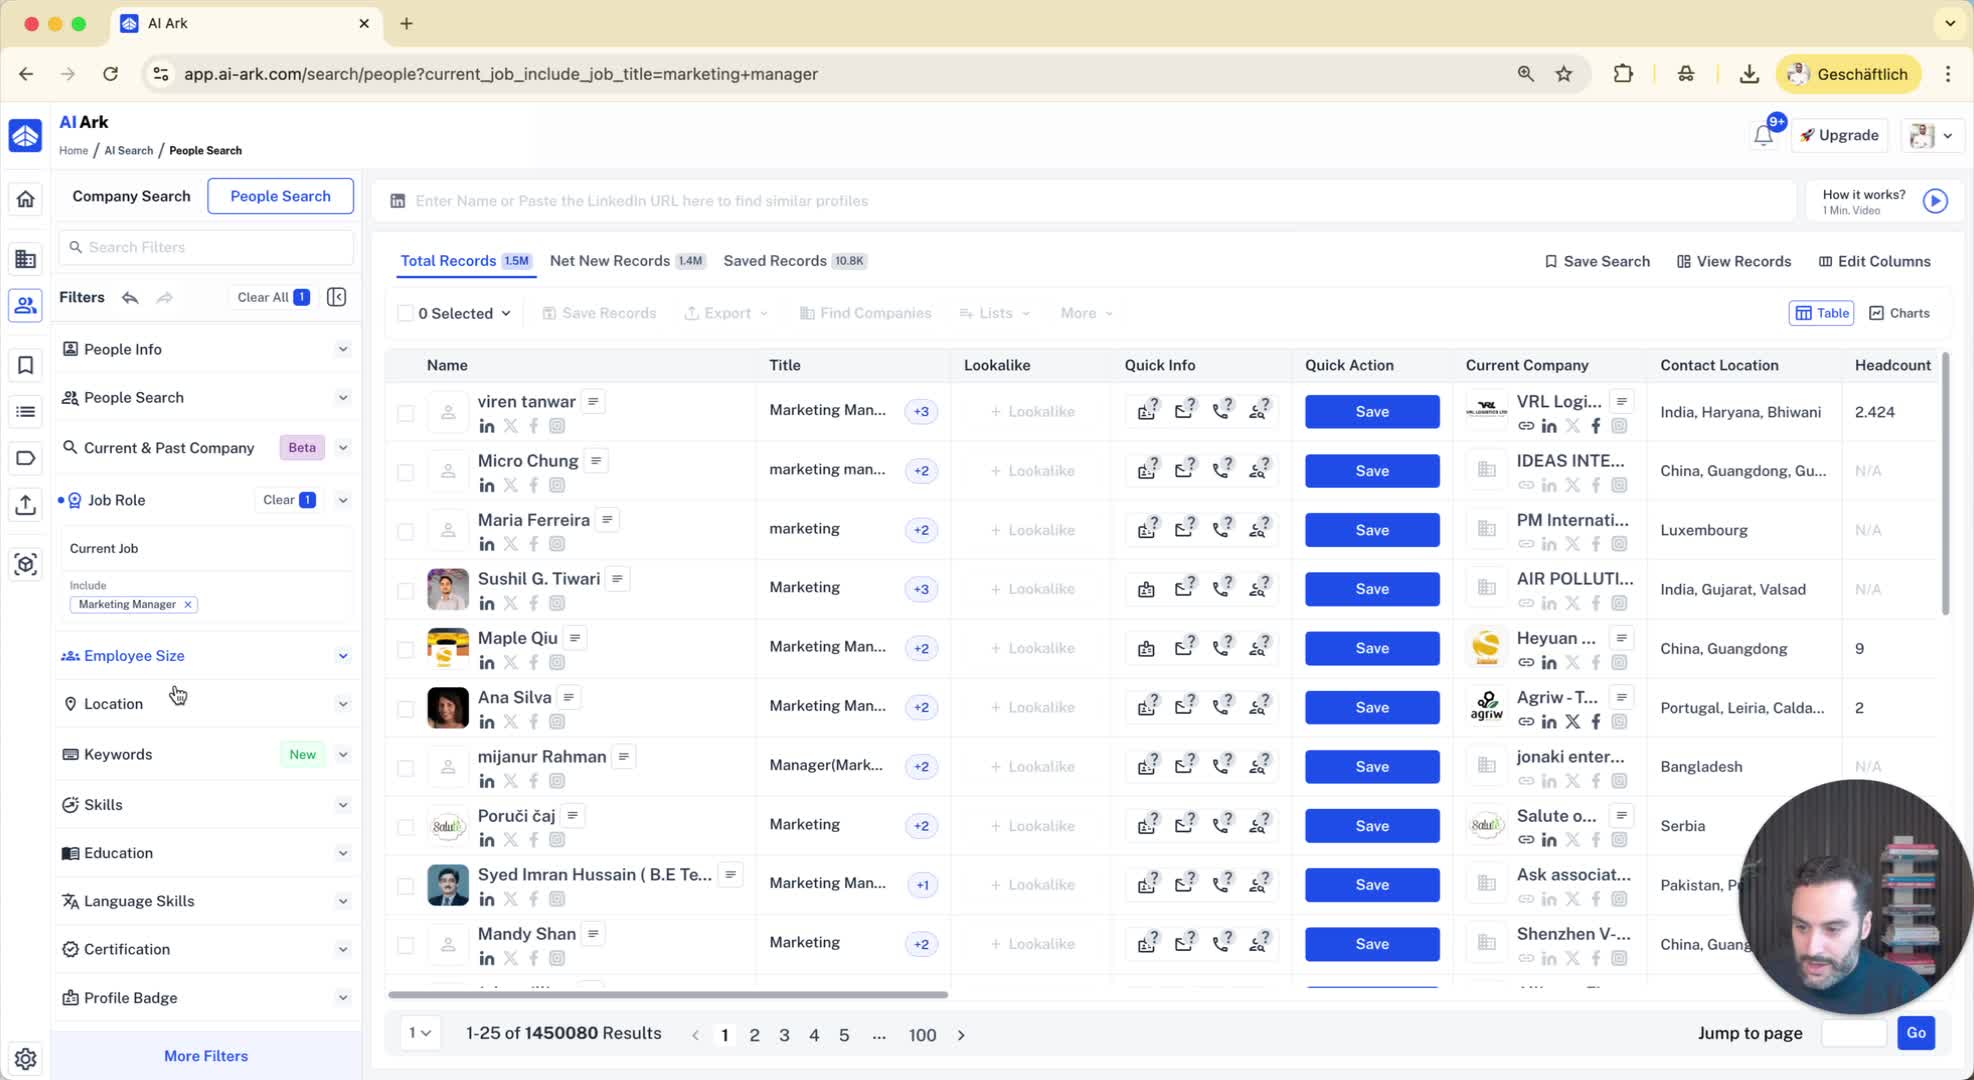Remove the Marketing Manager filter tag
Screen dimensions: 1974x1080
point(188,604)
